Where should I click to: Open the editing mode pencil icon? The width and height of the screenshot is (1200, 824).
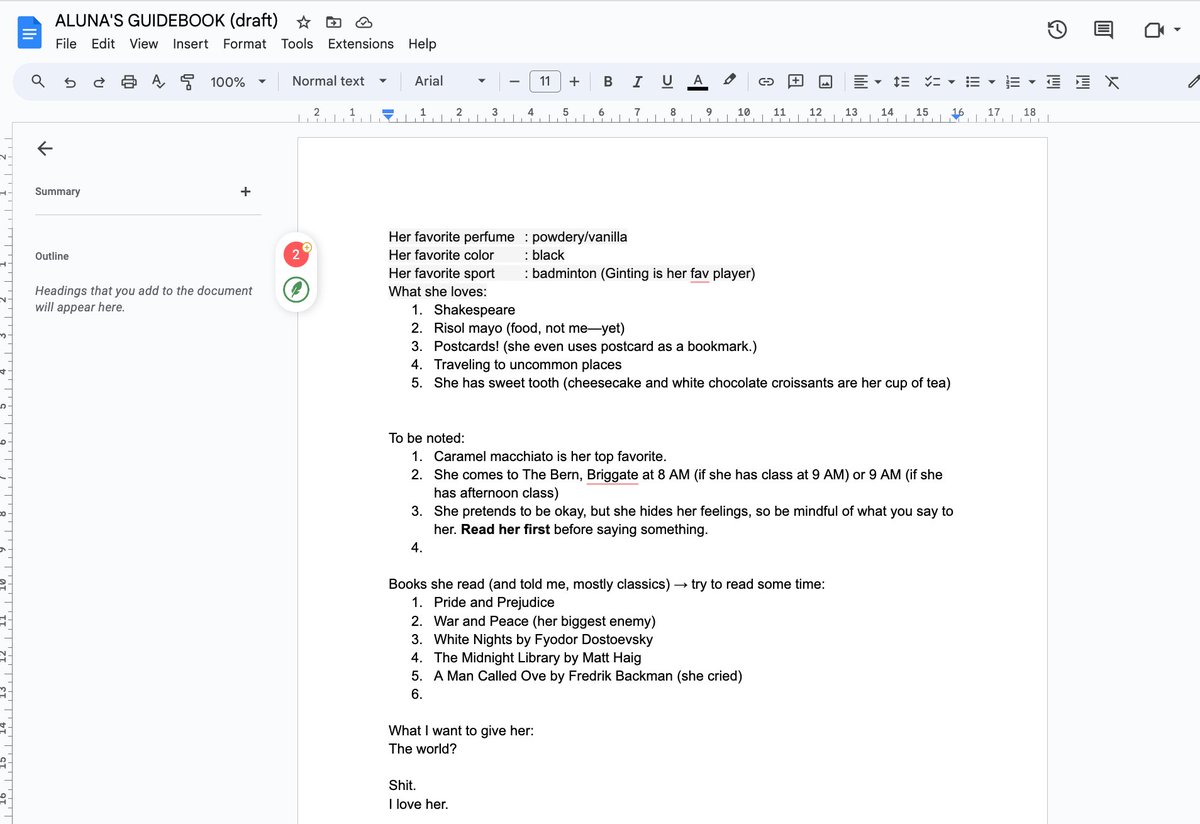[1192, 82]
